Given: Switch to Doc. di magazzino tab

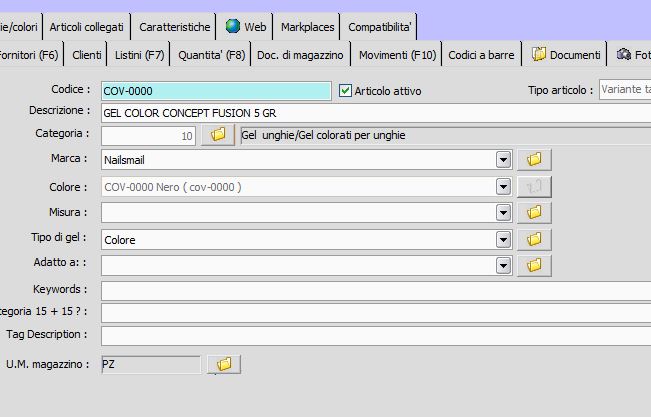Looking at the screenshot, I should 300,55.
